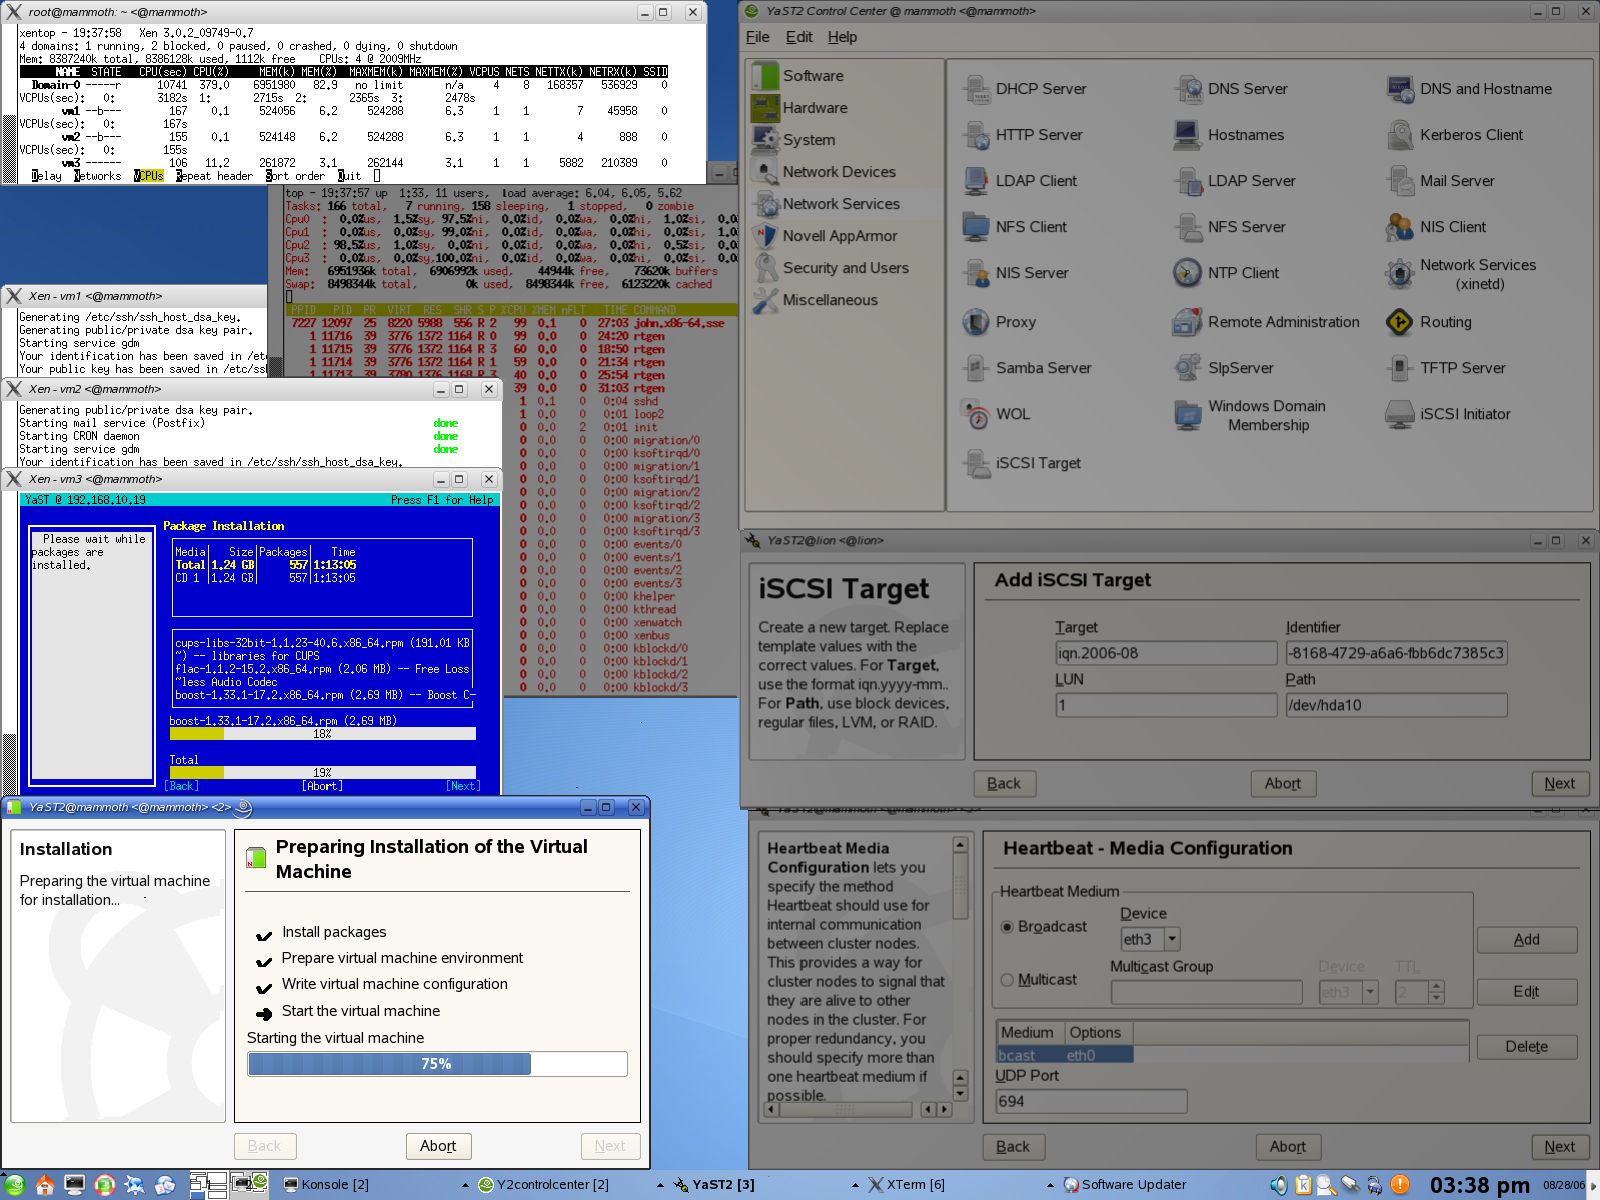Open the File menu
The width and height of the screenshot is (1600, 1200).
[757, 37]
